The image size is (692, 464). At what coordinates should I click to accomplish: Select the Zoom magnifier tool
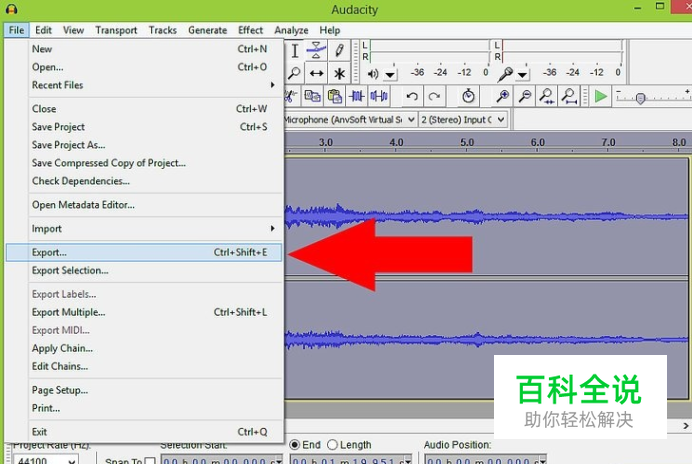click(294, 73)
